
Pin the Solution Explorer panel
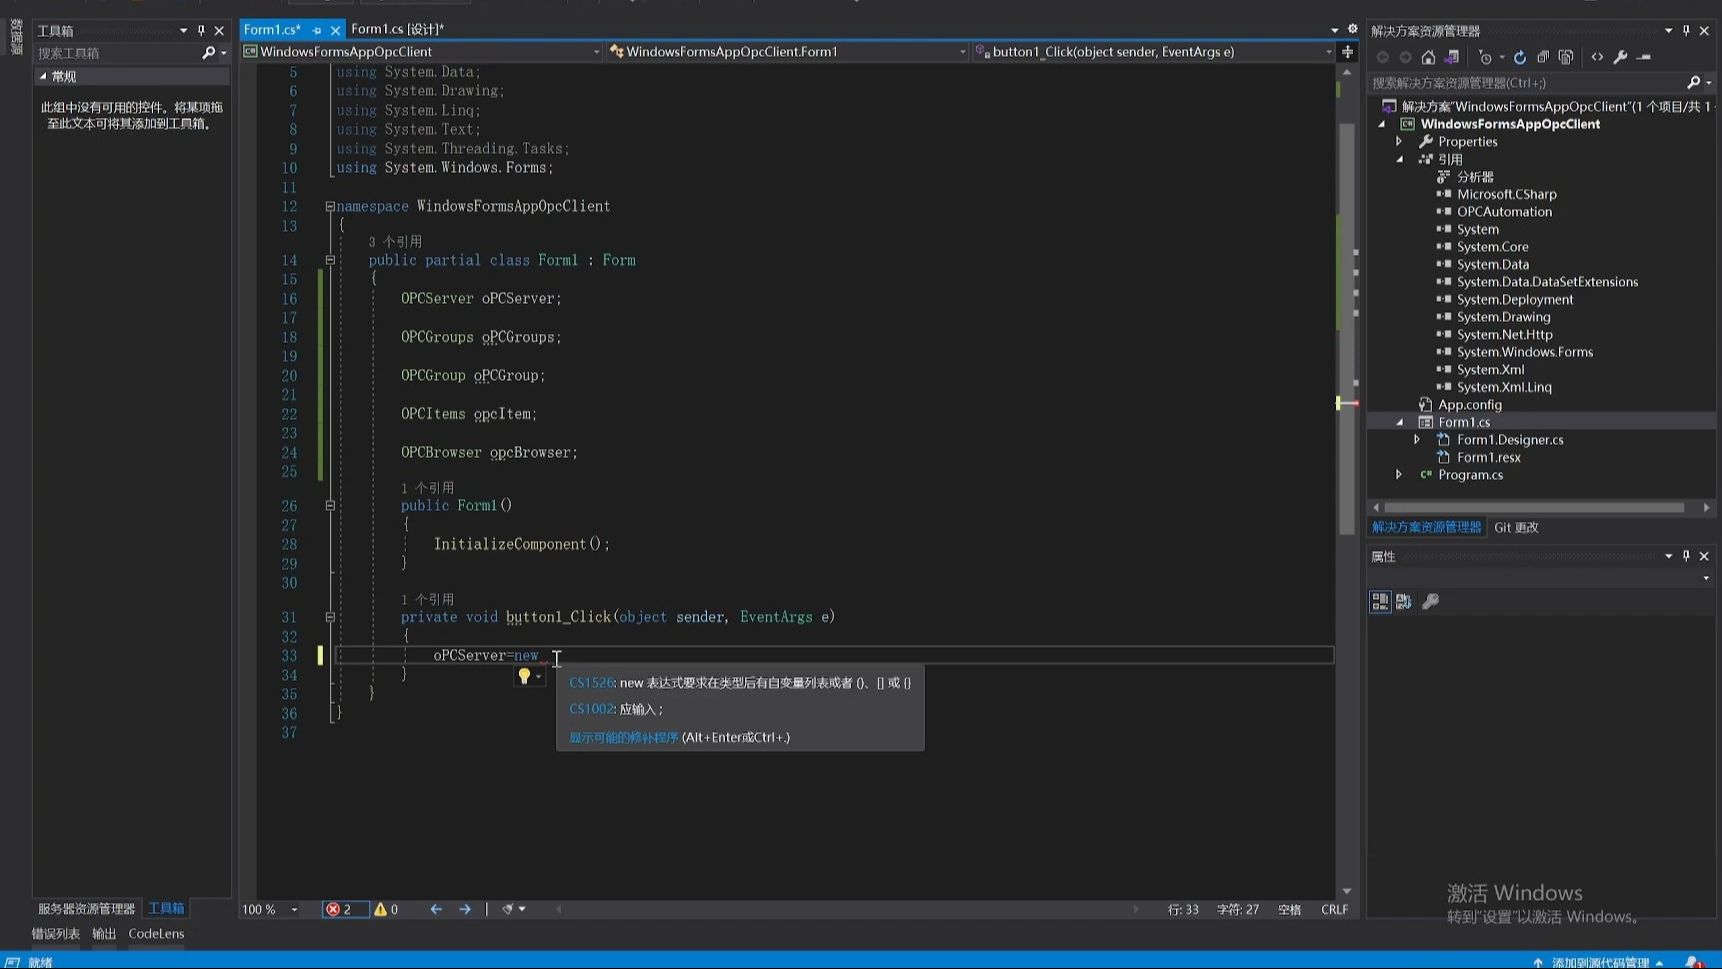click(1686, 31)
